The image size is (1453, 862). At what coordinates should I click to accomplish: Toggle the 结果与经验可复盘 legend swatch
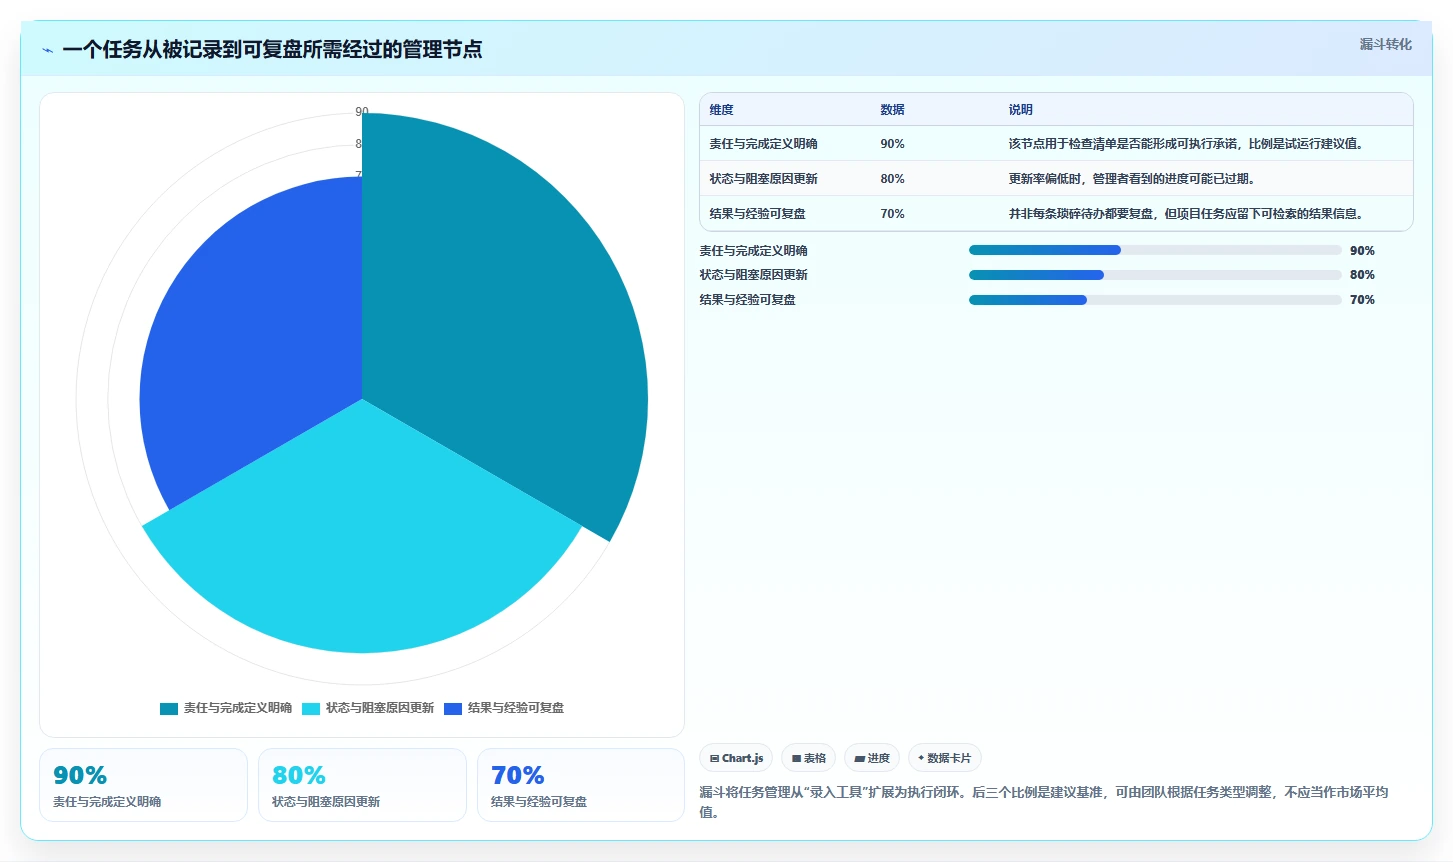point(453,708)
